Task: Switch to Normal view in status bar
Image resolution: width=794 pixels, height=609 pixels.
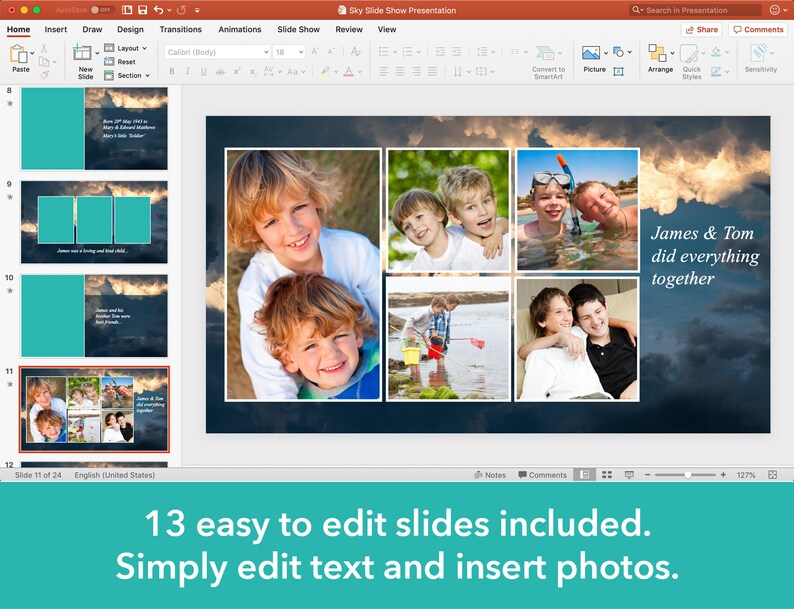Action: pos(584,474)
